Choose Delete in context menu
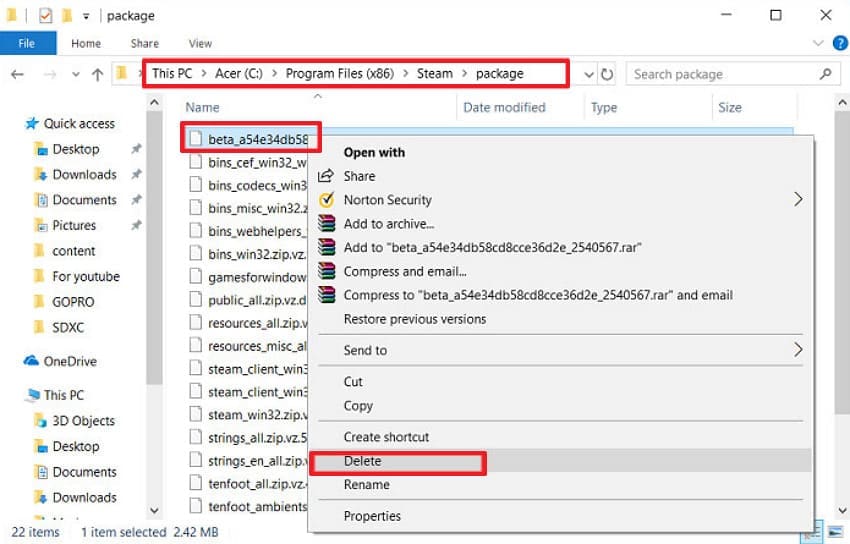This screenshot has width=850, height=544. tap(362, 461)
